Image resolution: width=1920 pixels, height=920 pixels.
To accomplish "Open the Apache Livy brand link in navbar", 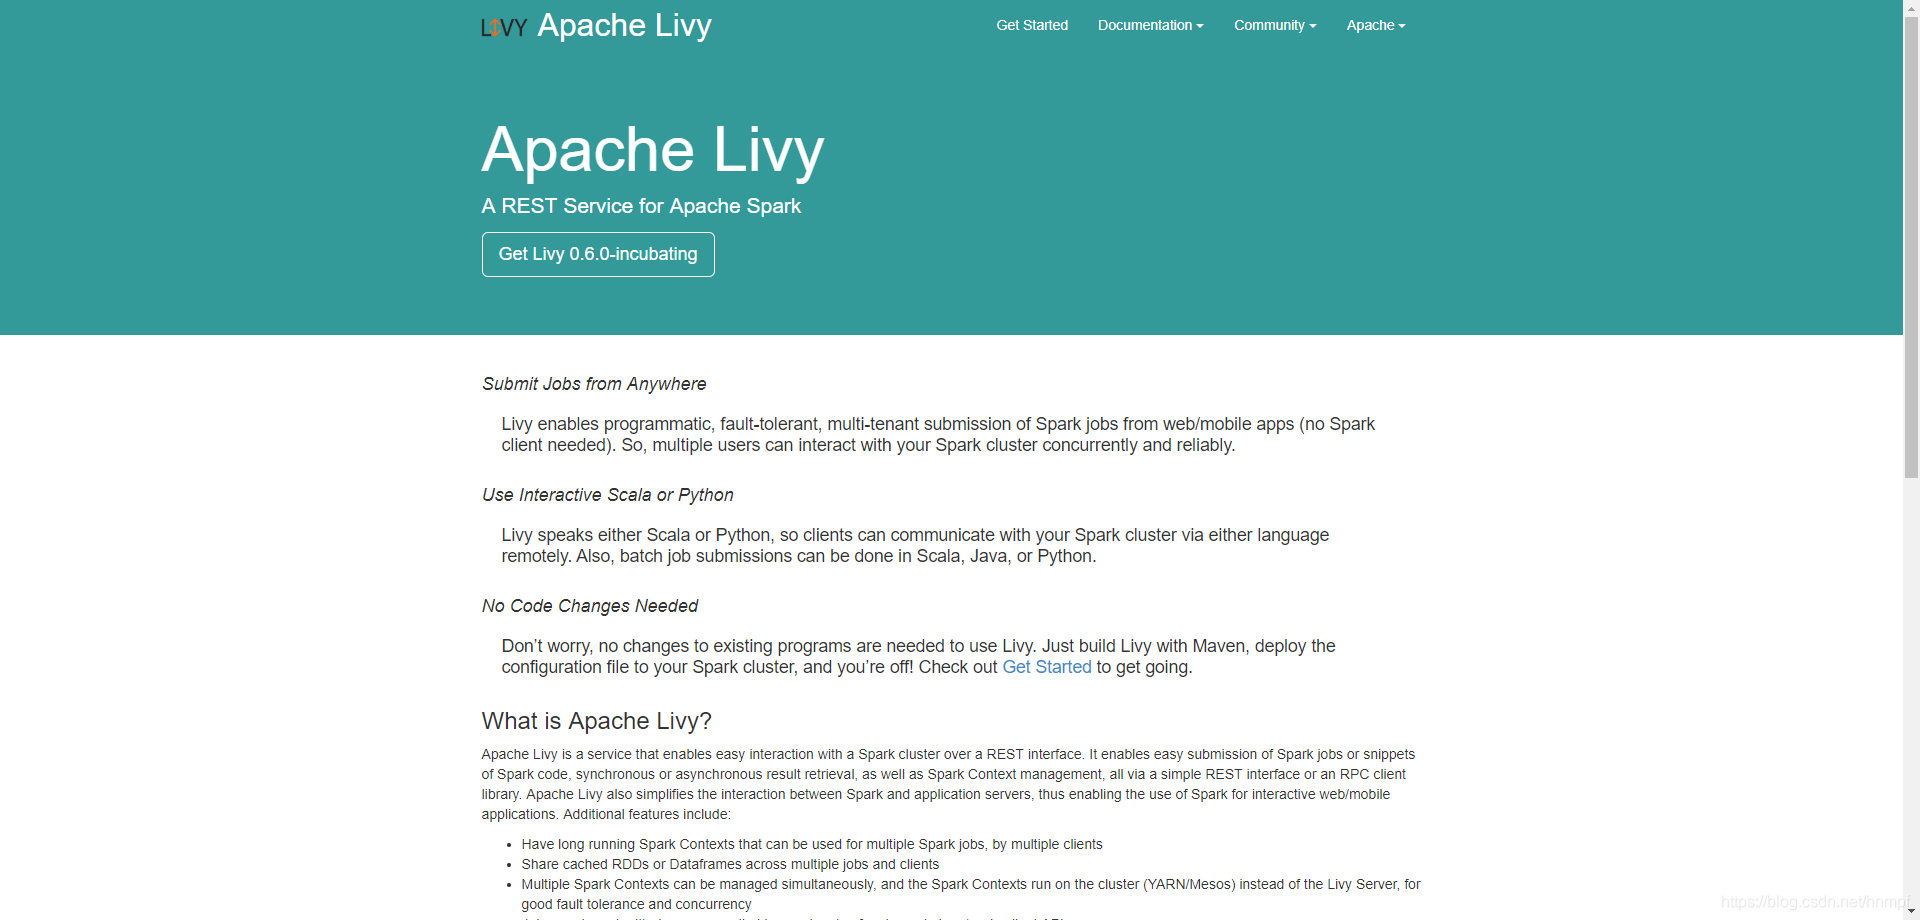I will 624,25.
